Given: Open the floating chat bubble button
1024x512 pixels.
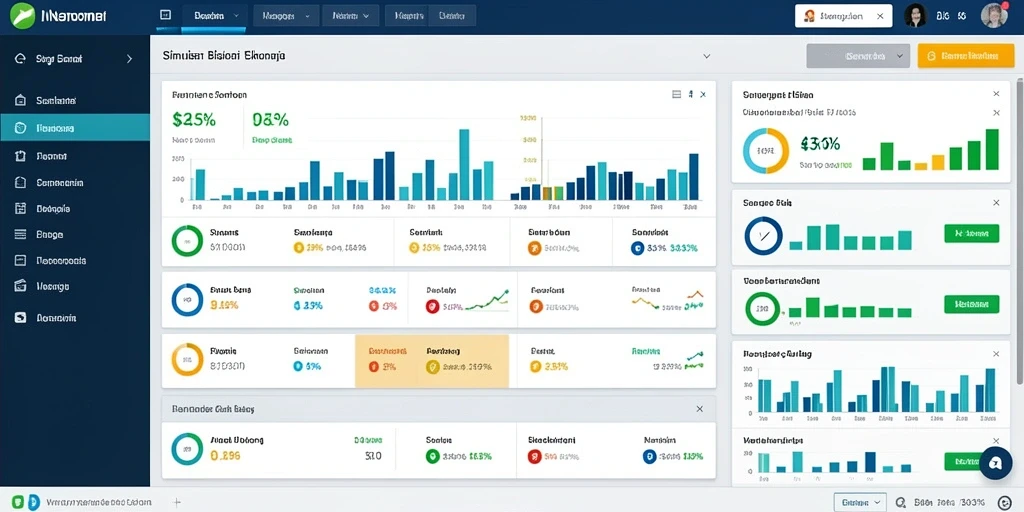Looking at the screenshot, I should coord(996,463).
